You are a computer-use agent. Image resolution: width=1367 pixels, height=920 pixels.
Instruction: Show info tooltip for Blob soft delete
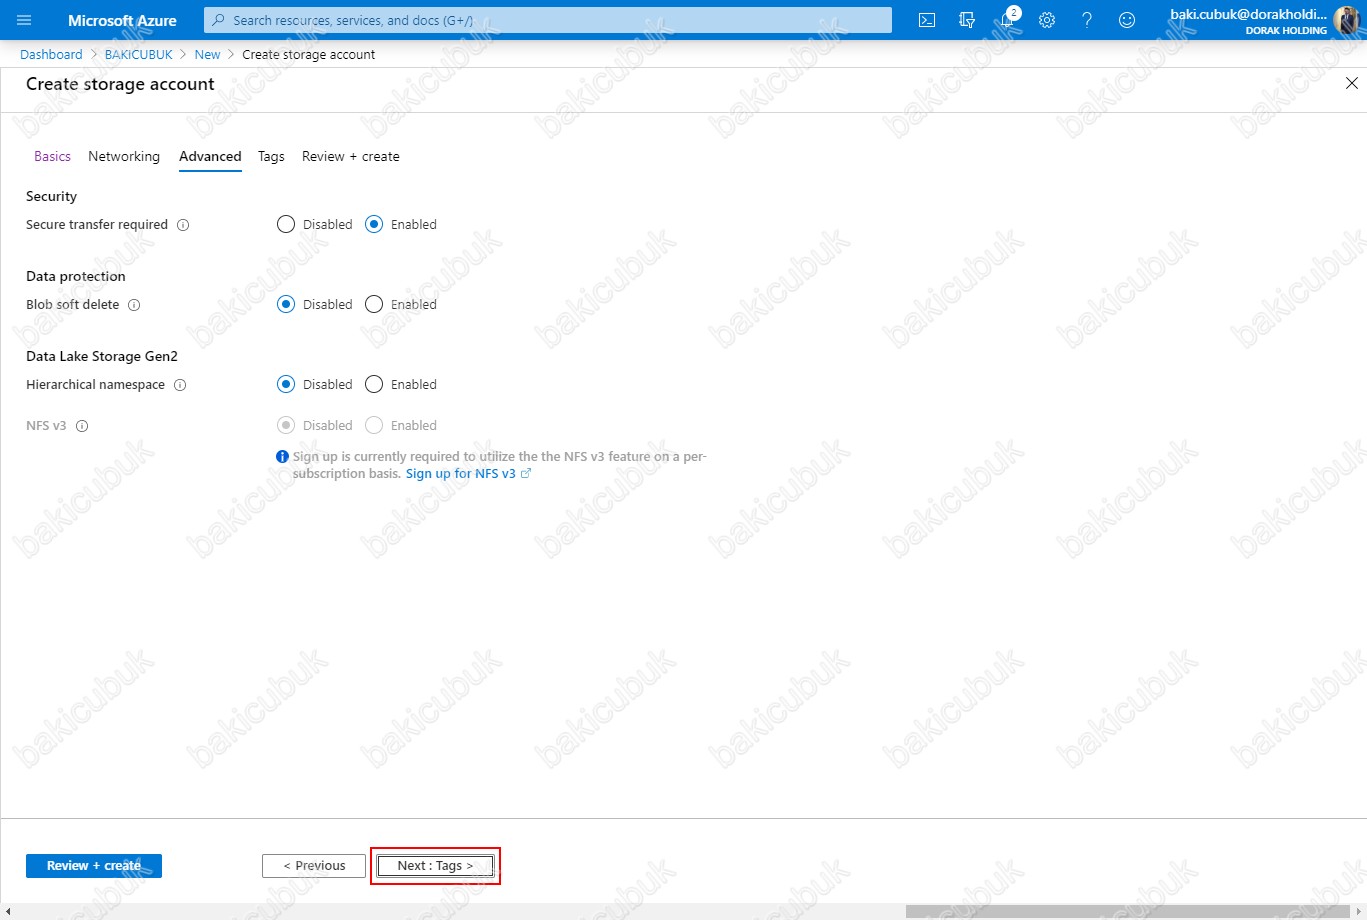[x=134, y=305]
